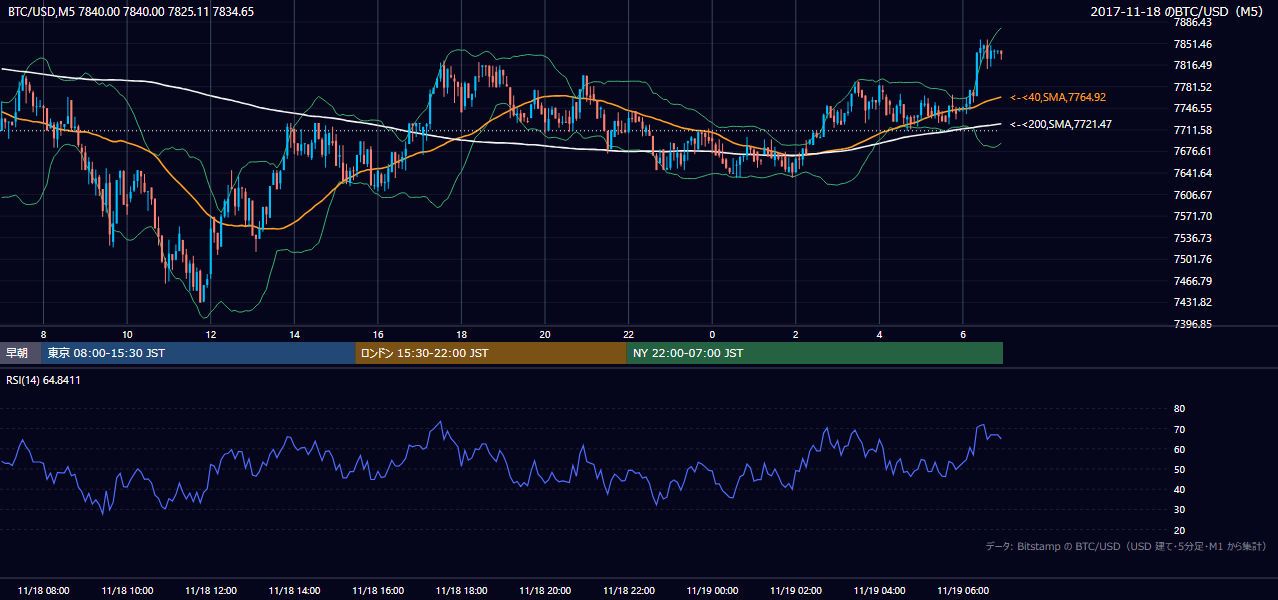
Task: Click price axis label 7501.76
Action: point(1193,259)
